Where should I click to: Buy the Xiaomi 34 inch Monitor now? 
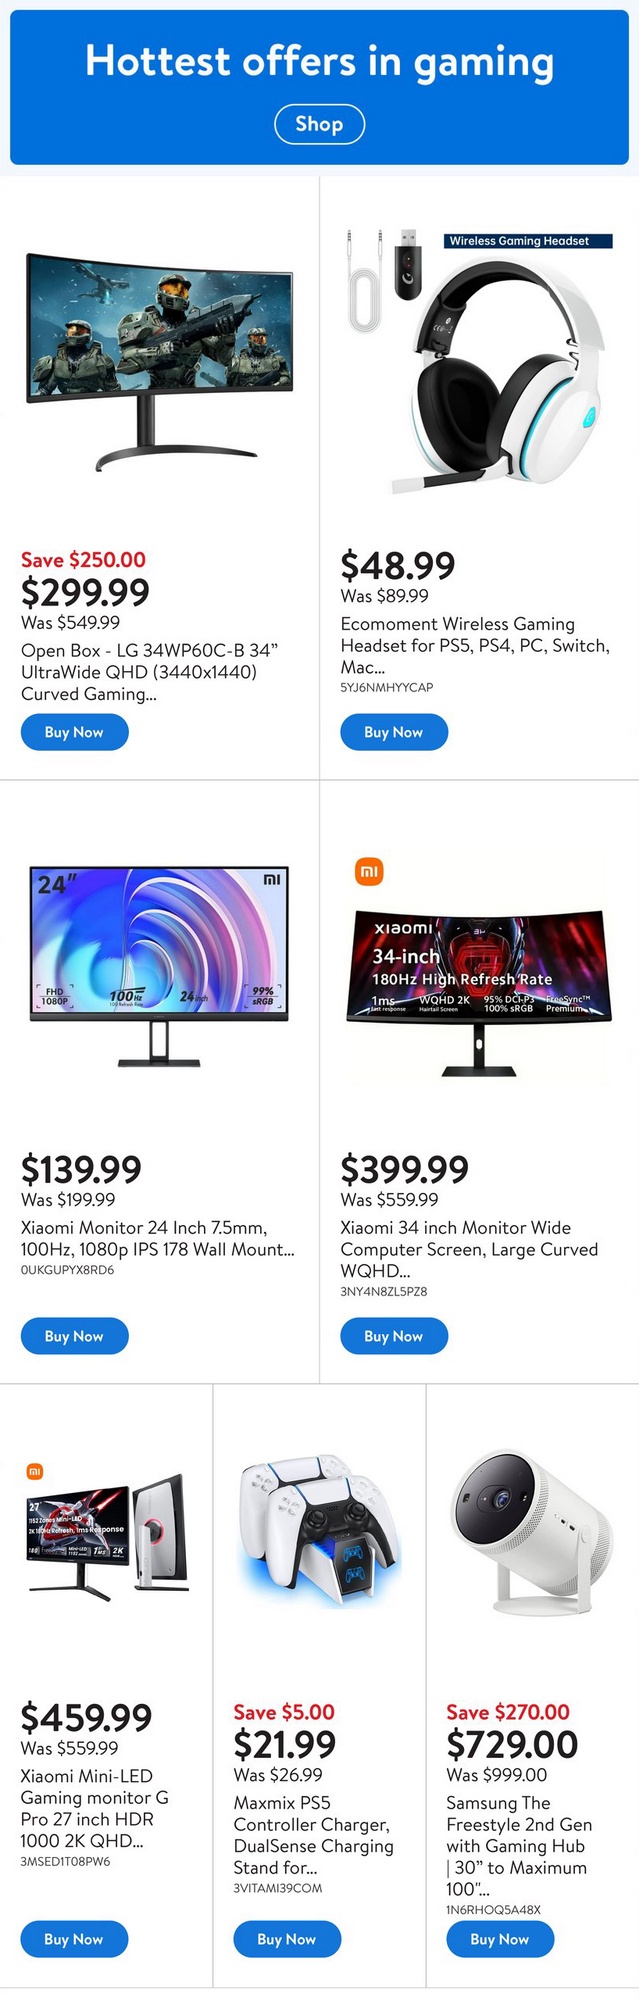click(x=394, y=1336)
